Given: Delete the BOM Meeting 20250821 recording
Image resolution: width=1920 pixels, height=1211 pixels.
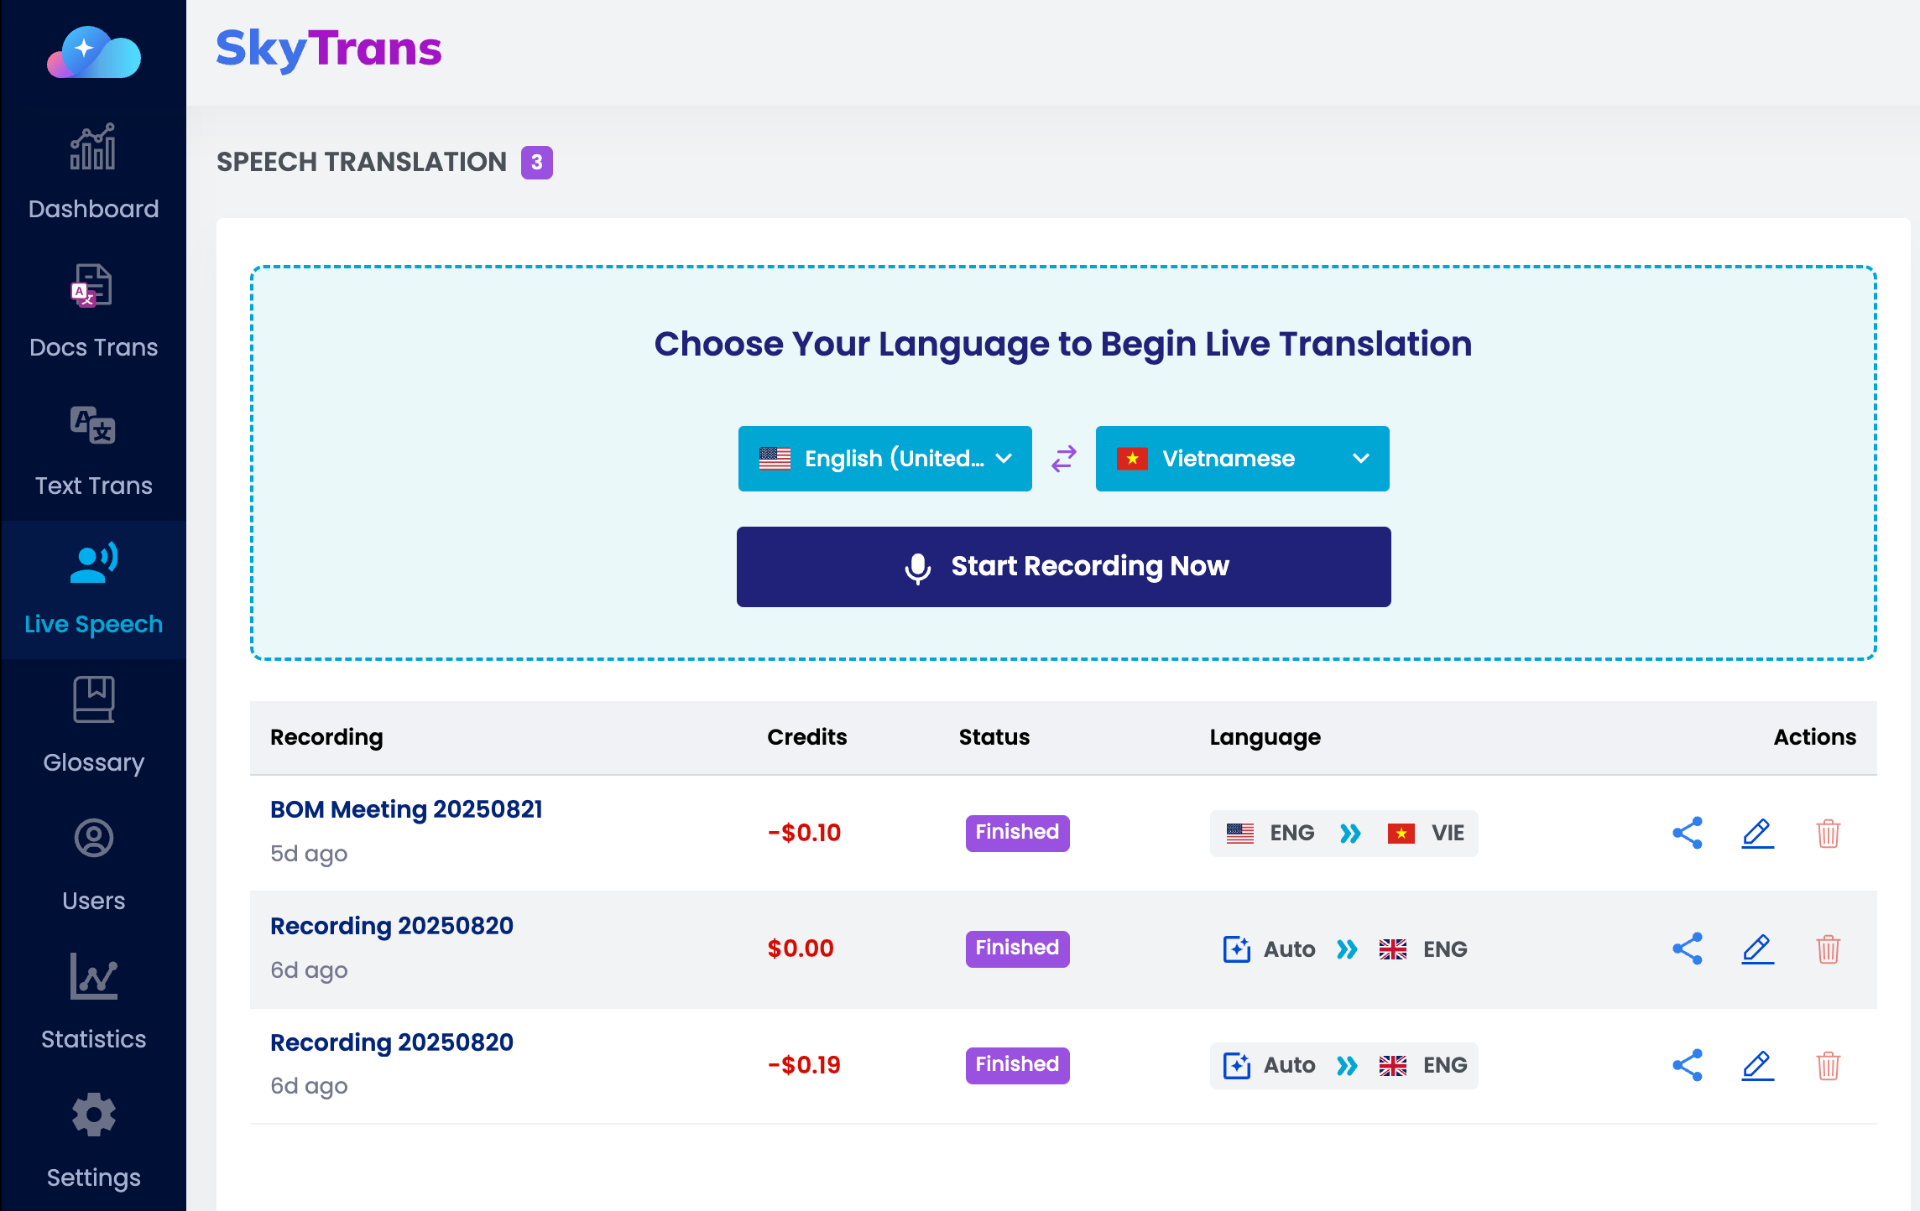Looking at the screenshot, I should [1828, 833].
